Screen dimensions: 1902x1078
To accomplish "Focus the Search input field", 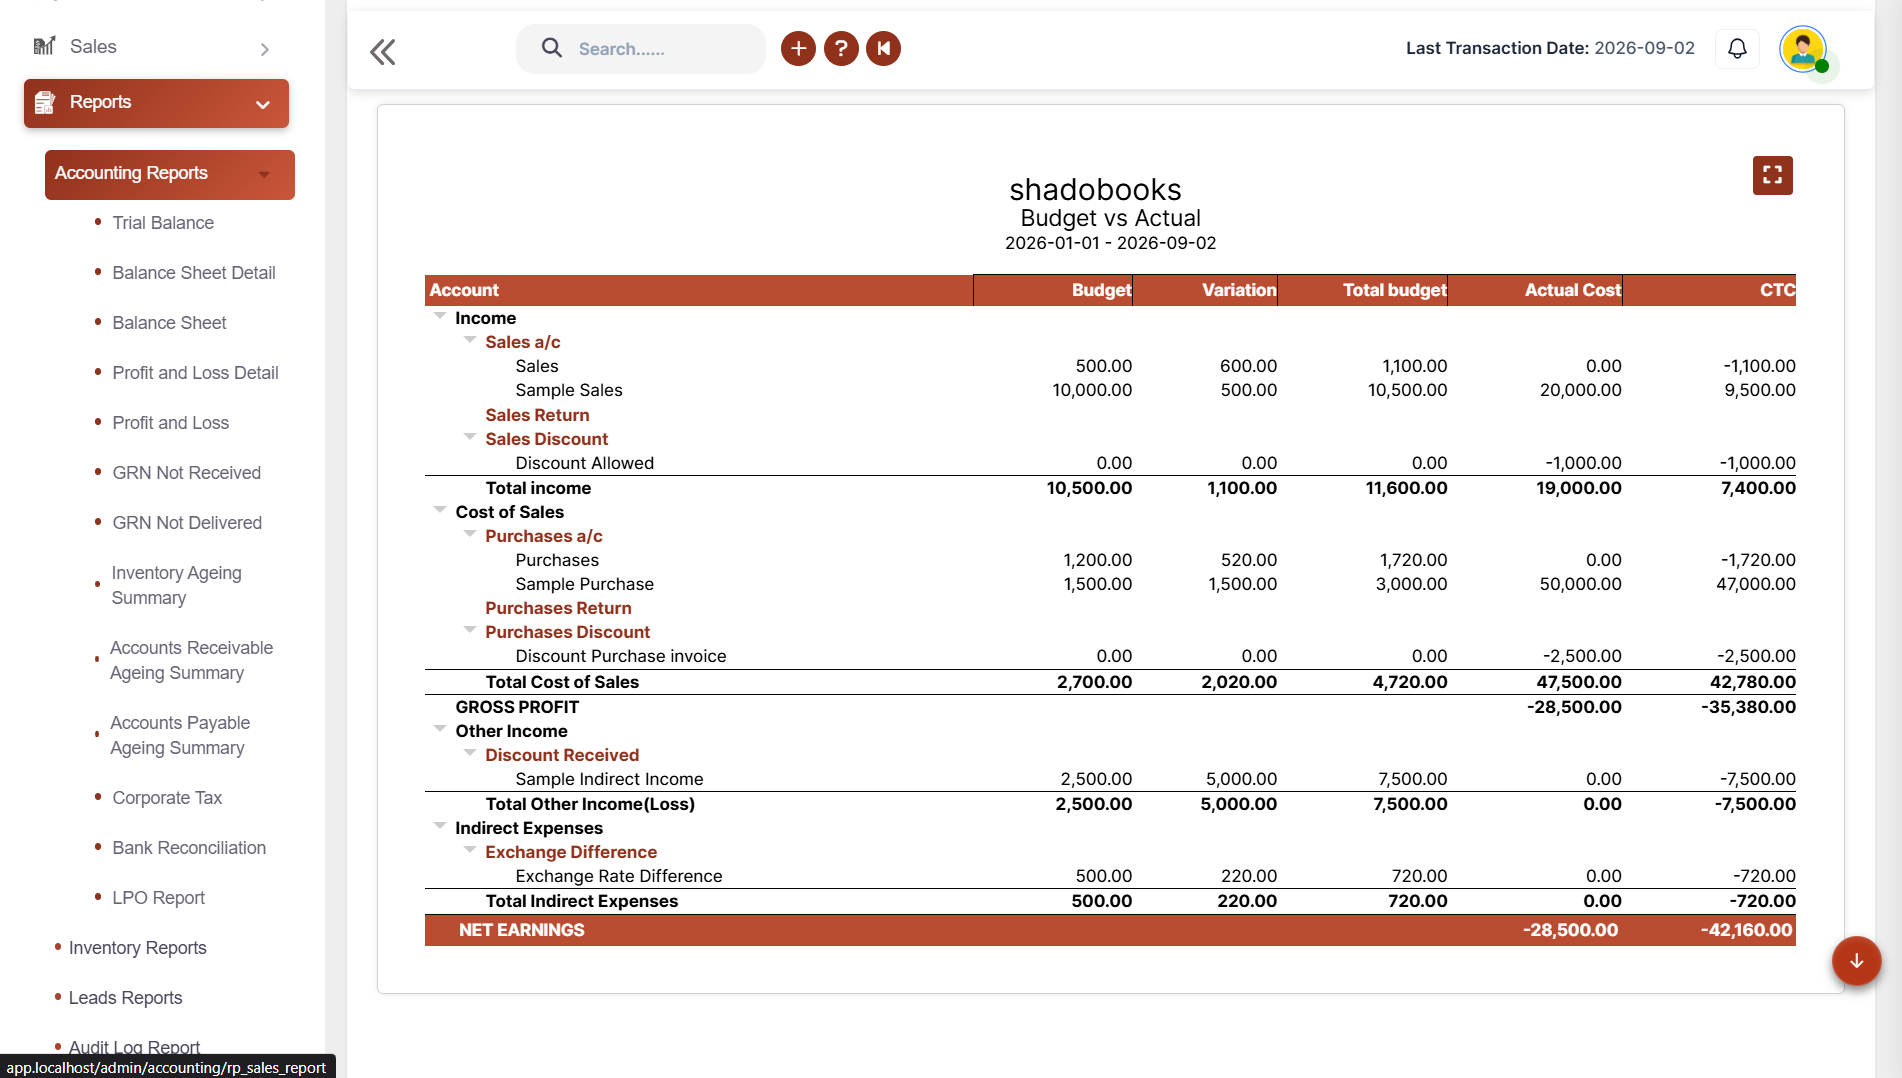I will coord(641,49).
